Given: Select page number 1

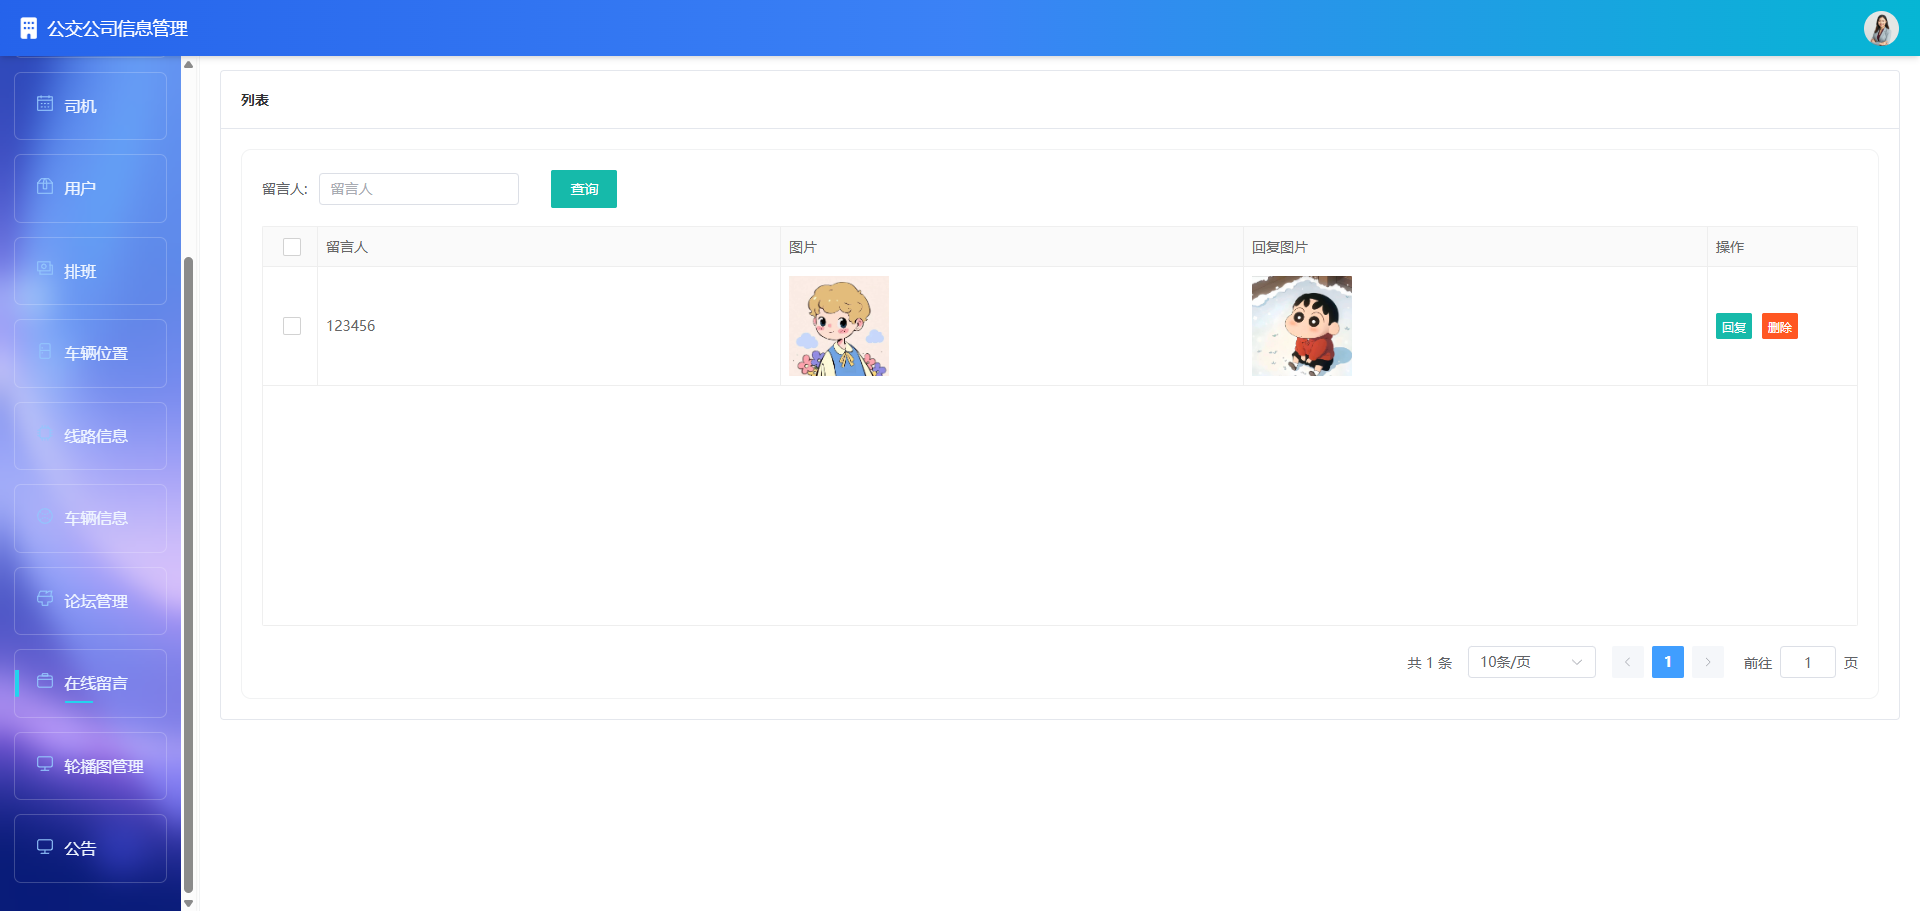Looking at the screenshot, I should [1668, 662].
